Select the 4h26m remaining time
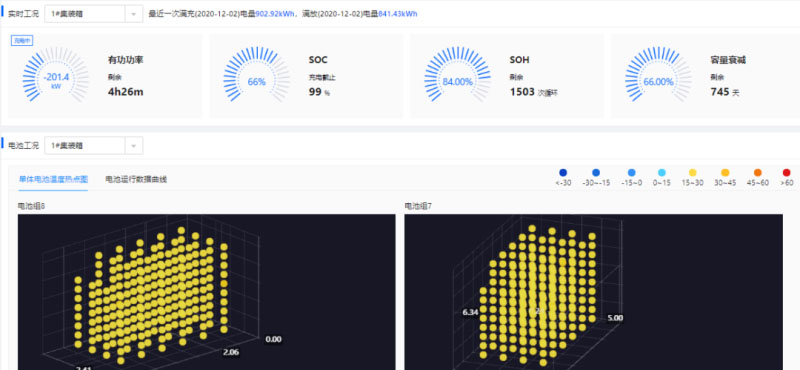Image resolution: width=800 pixels, height=370 pixels. click(126, 92)
